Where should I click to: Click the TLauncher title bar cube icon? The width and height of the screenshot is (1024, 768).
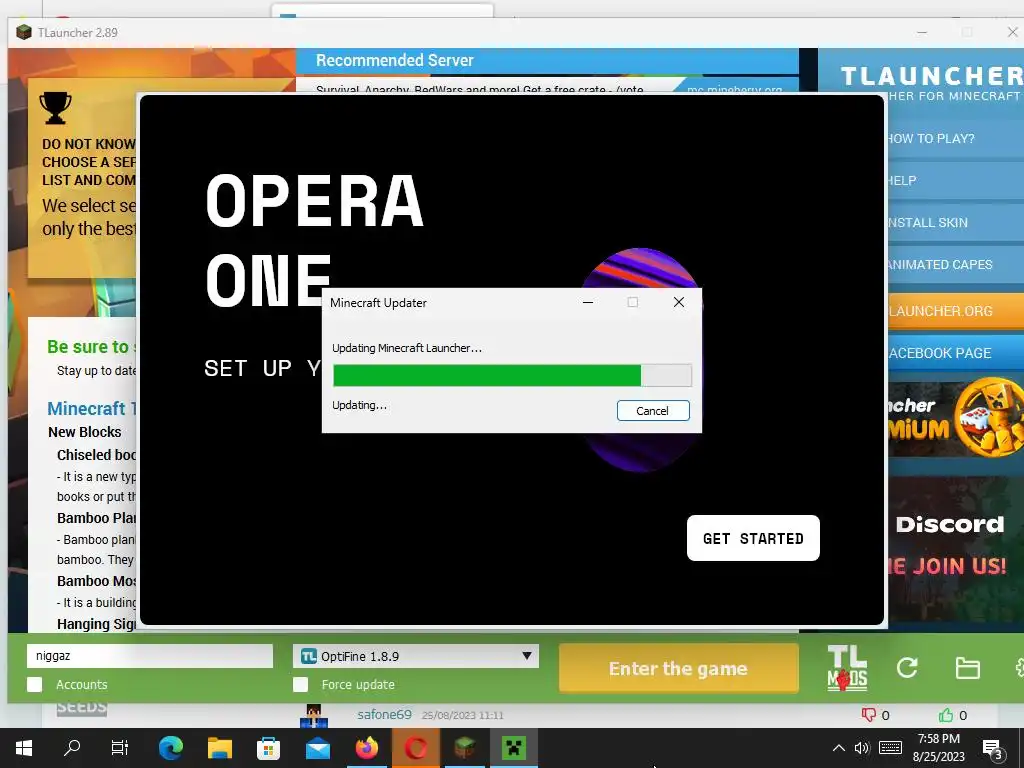[x=24, y=32]
